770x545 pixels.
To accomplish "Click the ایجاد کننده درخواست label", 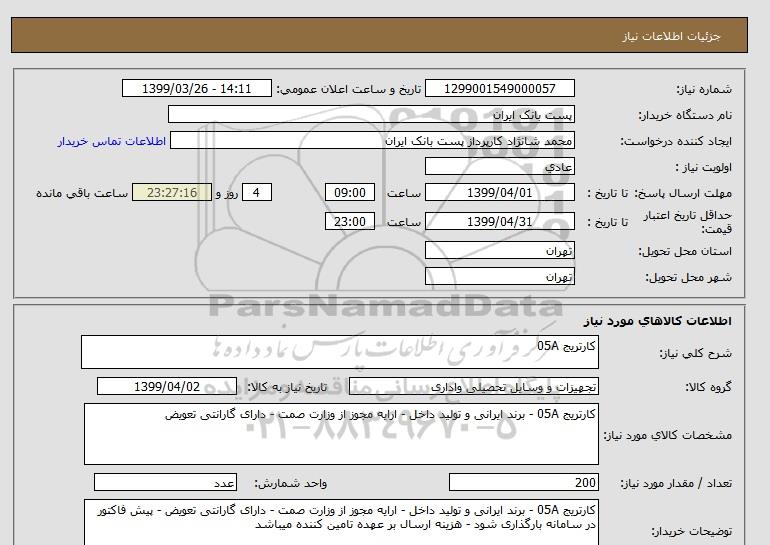I will (x=676, y=141).
